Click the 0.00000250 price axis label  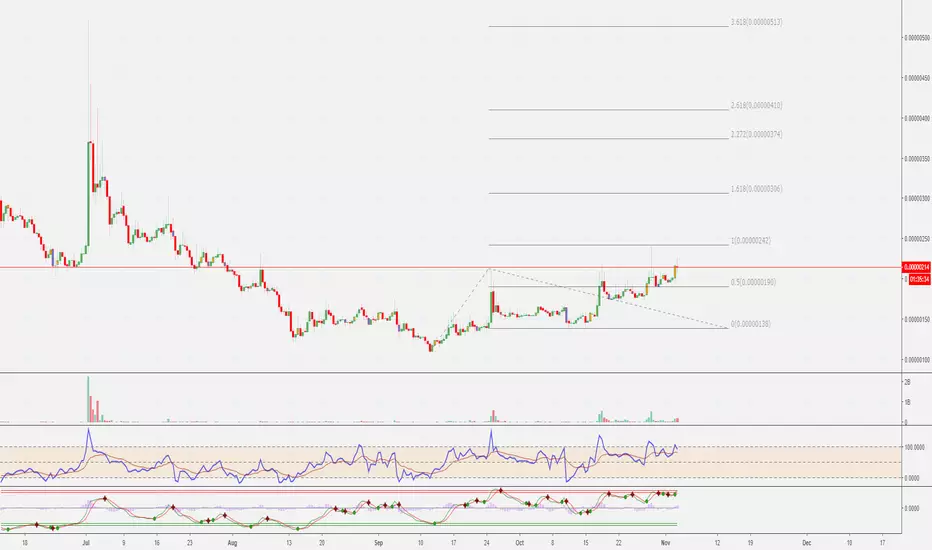917,239
